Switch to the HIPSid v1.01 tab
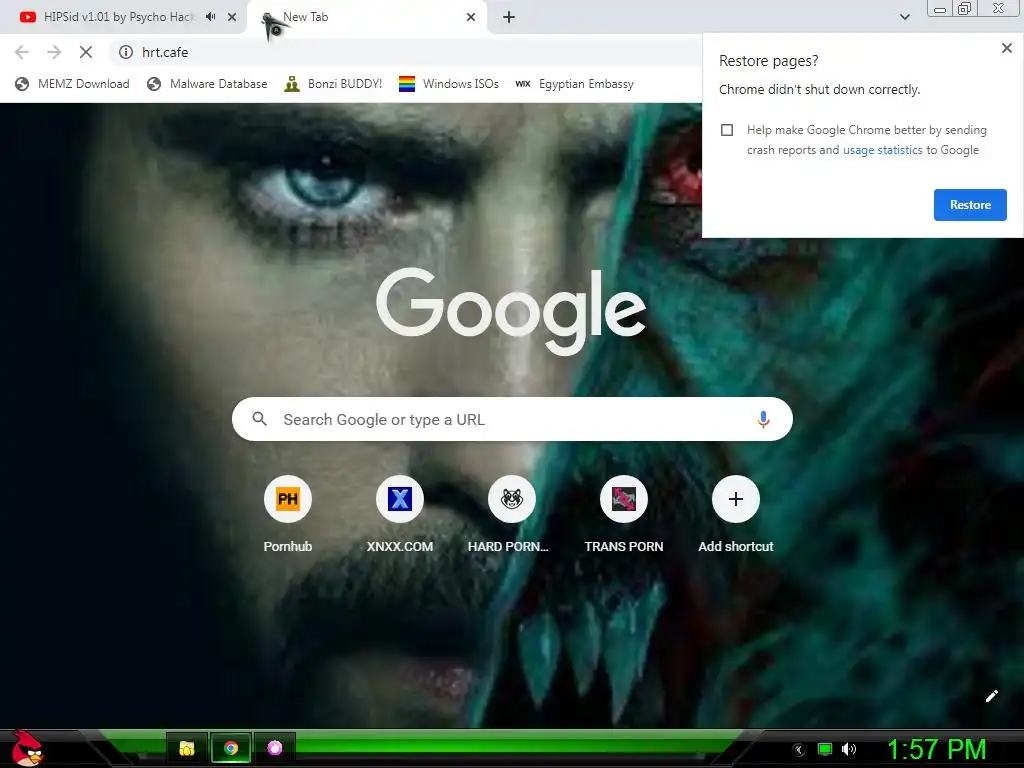 pos(118,17)
